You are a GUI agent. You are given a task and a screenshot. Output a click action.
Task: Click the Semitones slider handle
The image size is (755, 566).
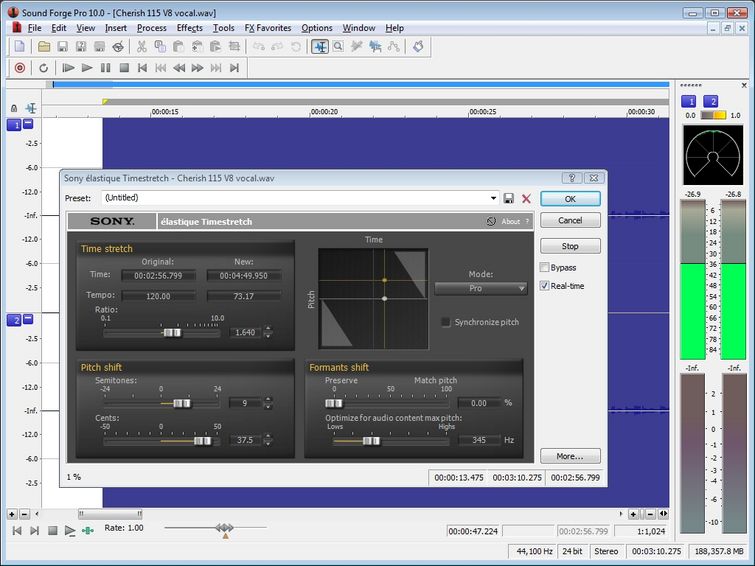click(182, 403)
